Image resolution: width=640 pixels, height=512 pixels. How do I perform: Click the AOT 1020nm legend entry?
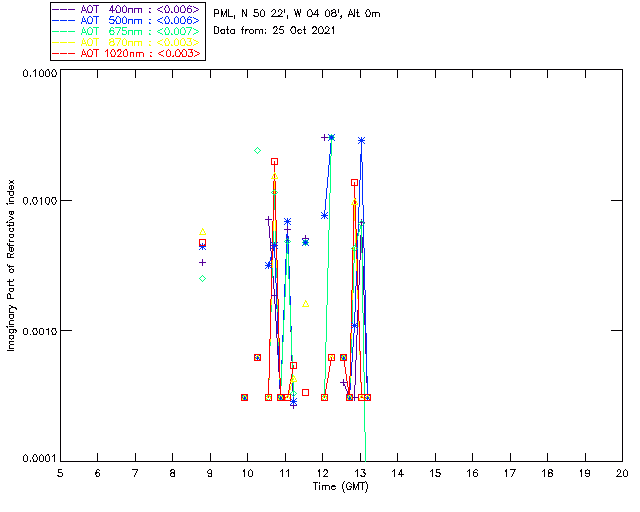126,53
